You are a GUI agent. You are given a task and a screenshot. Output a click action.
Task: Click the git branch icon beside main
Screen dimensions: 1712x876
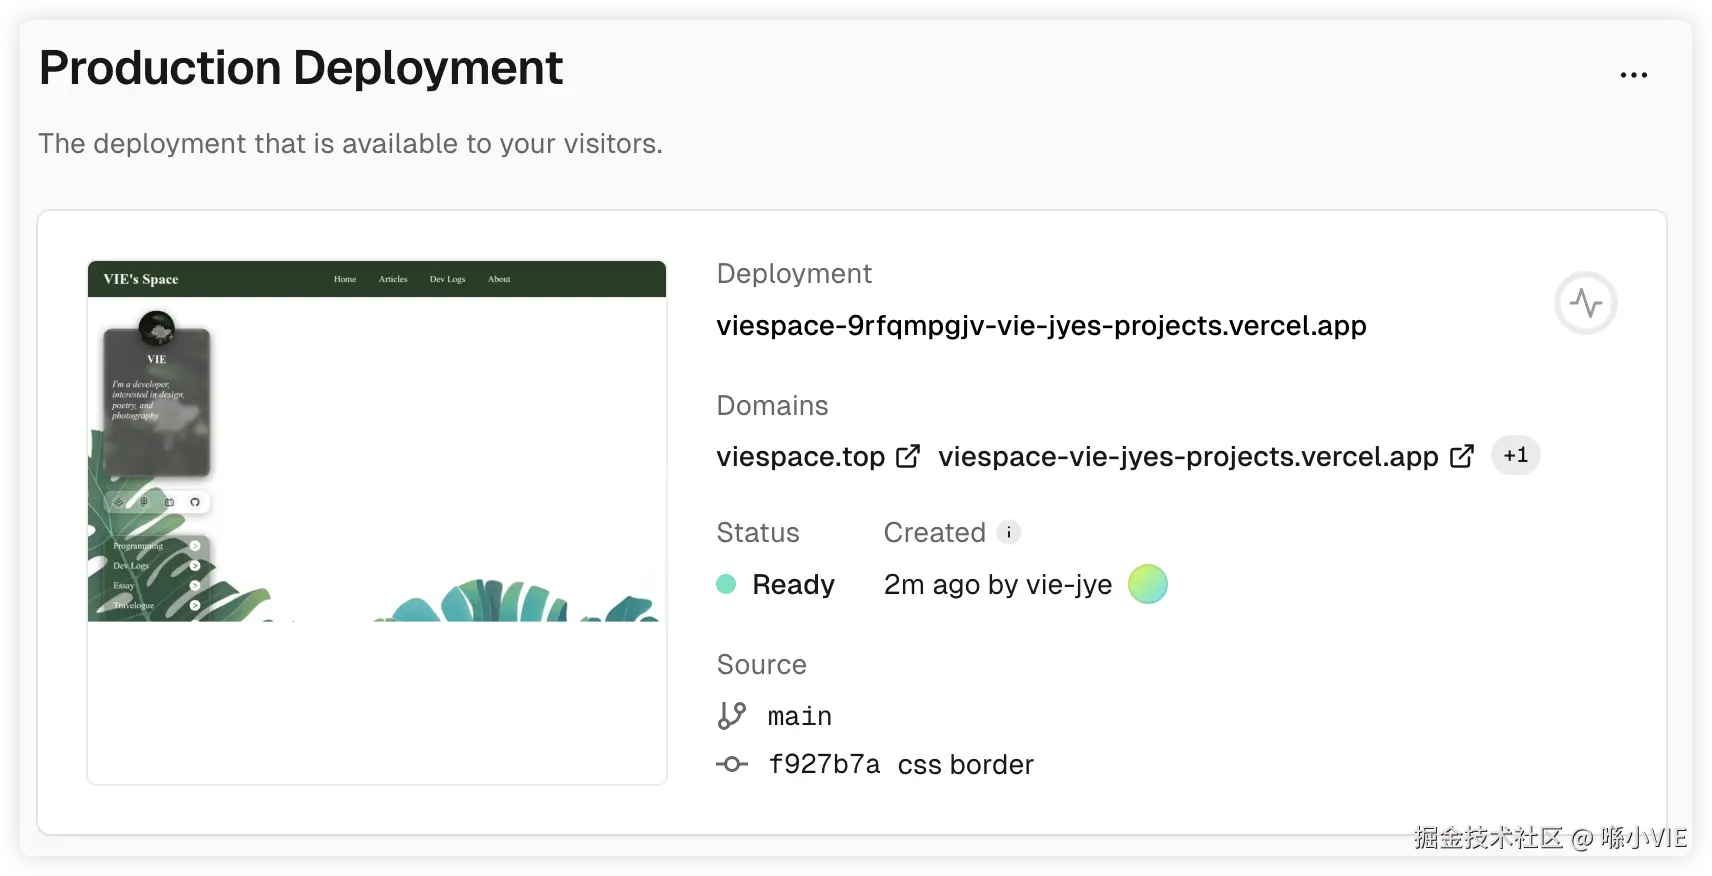732,716
